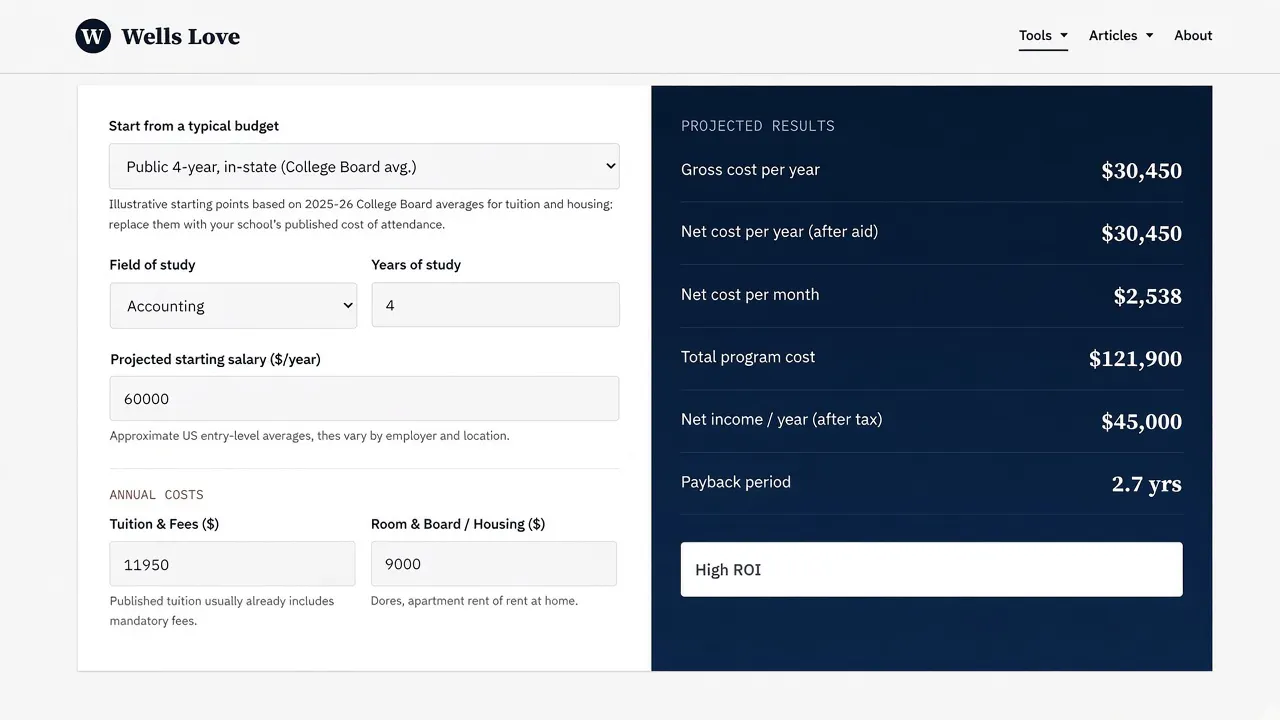Click the Wells Love site title
The height and width of the screenshot is (720, 1280).
pyautogui.click(x=180, y=37)
